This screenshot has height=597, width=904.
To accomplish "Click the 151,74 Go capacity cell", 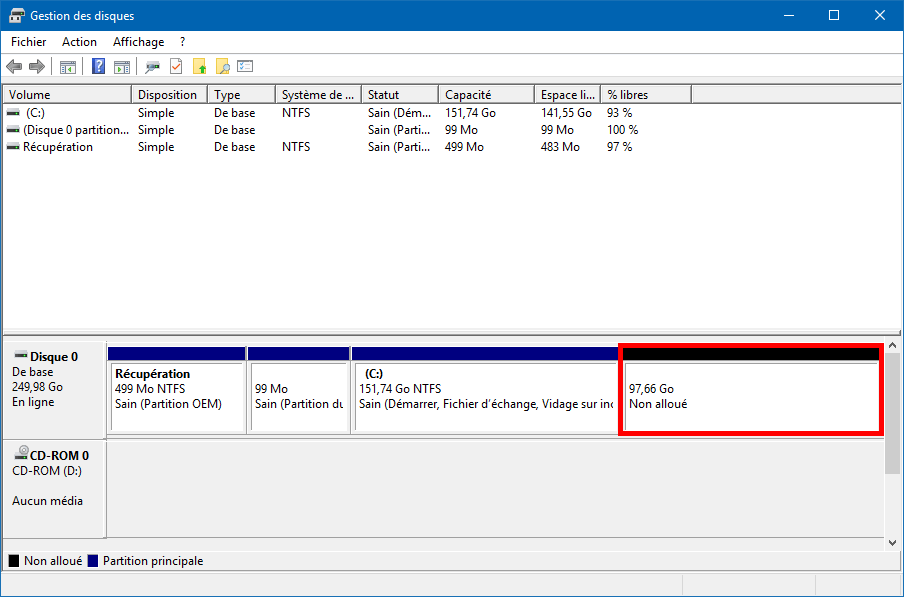I will click(470, 113).
